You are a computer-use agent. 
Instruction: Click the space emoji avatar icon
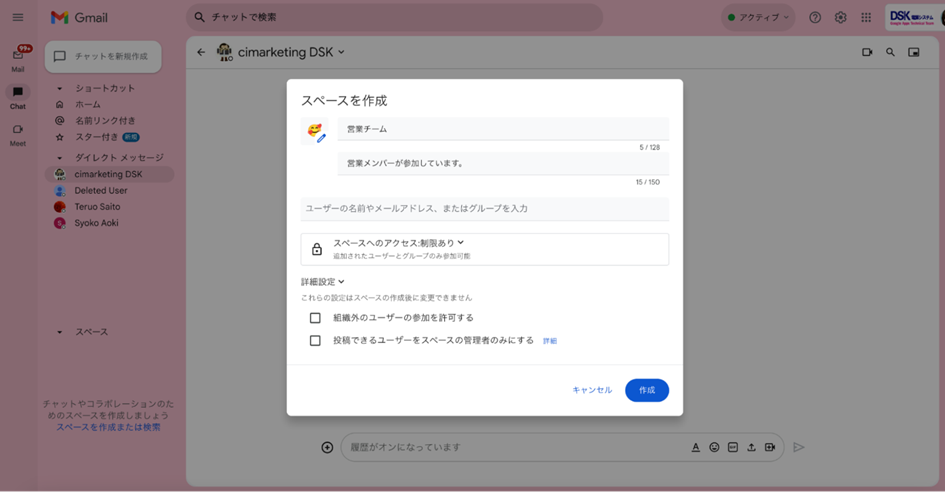point(316,132)
